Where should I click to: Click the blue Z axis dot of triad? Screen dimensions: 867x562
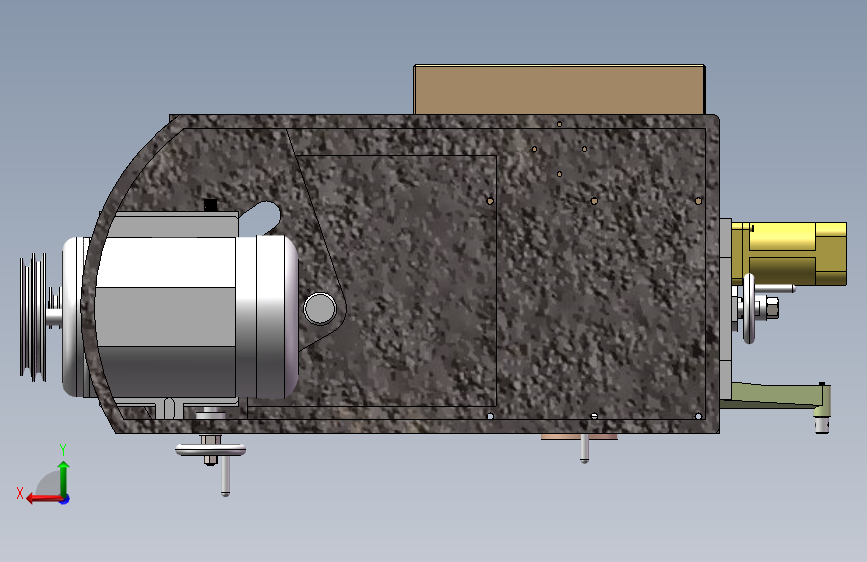click(65, 499)
